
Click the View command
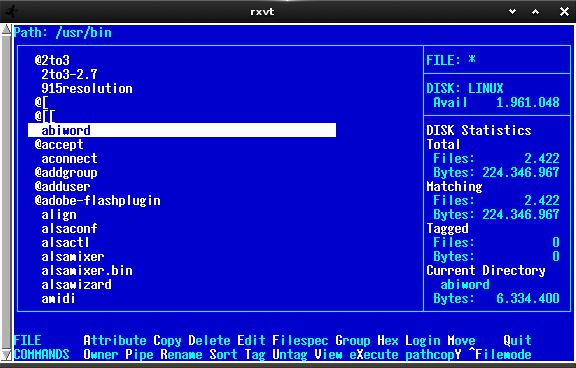coord(328,354)
